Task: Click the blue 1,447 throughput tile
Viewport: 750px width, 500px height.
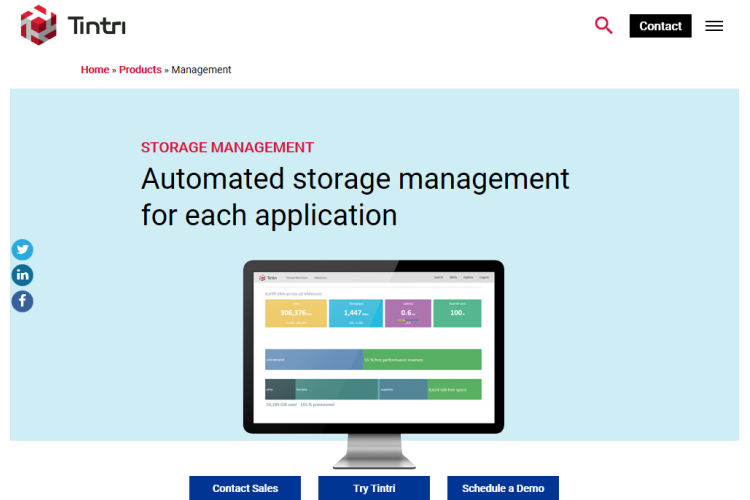Action: [x=356, y=313]
